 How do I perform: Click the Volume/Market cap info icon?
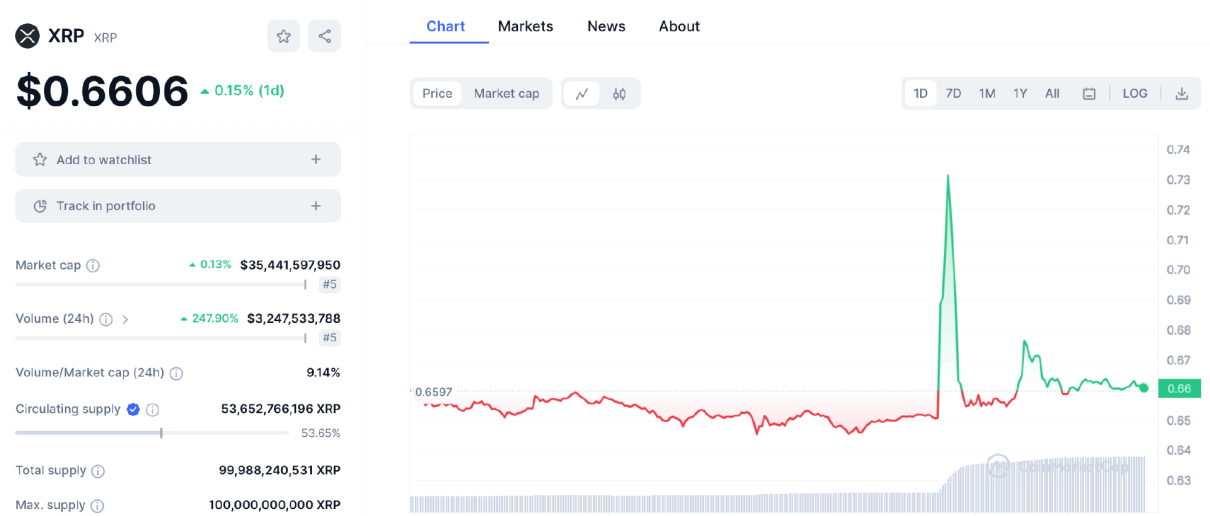click(x=176, y=373)
